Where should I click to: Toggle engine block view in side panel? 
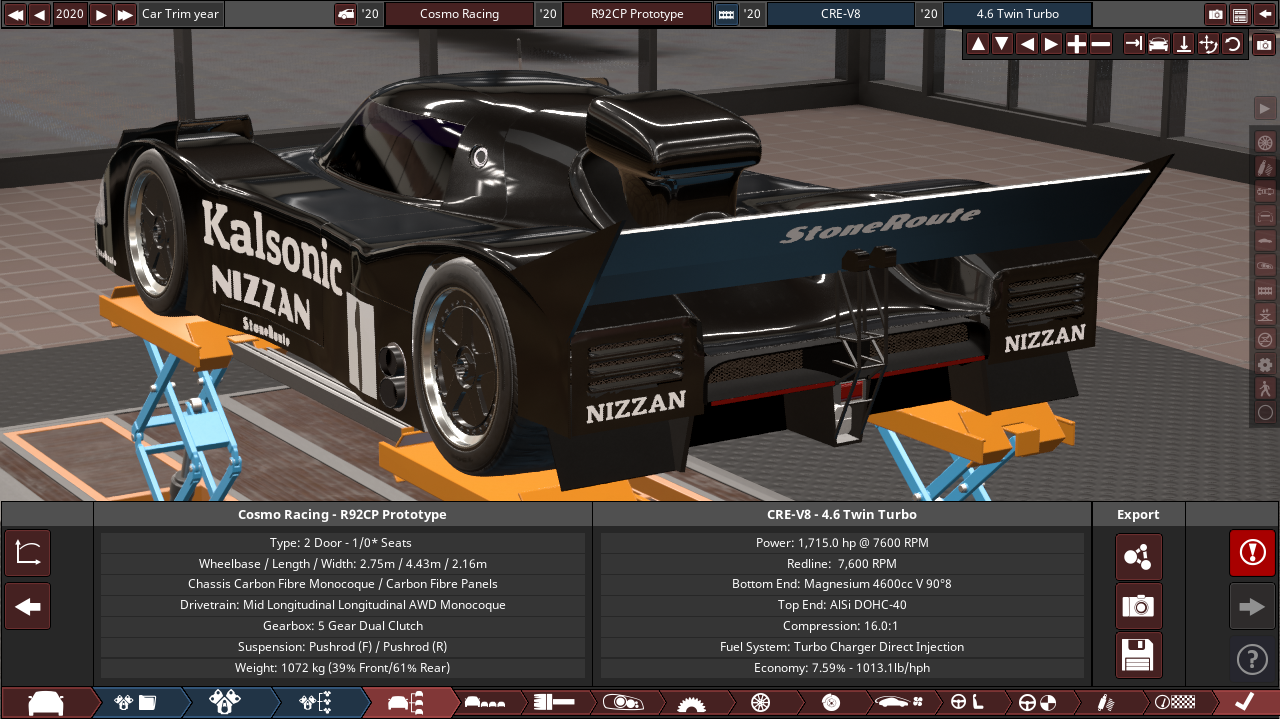[x=1265, y=290]
